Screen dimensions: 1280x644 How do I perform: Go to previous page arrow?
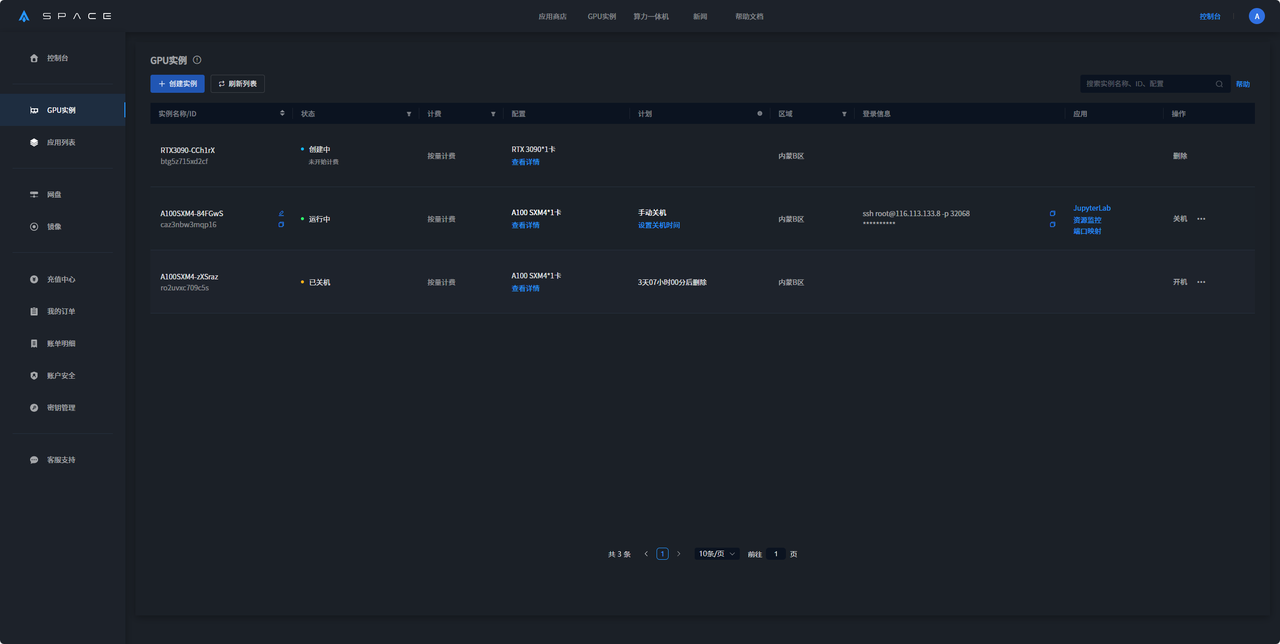click(646, 553)
